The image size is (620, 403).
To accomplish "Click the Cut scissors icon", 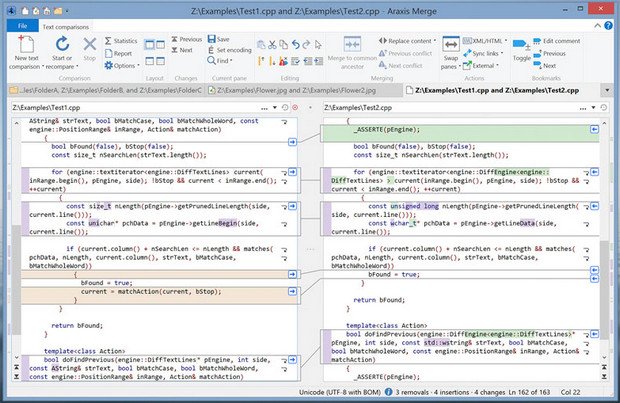I will tap(272, 45).
